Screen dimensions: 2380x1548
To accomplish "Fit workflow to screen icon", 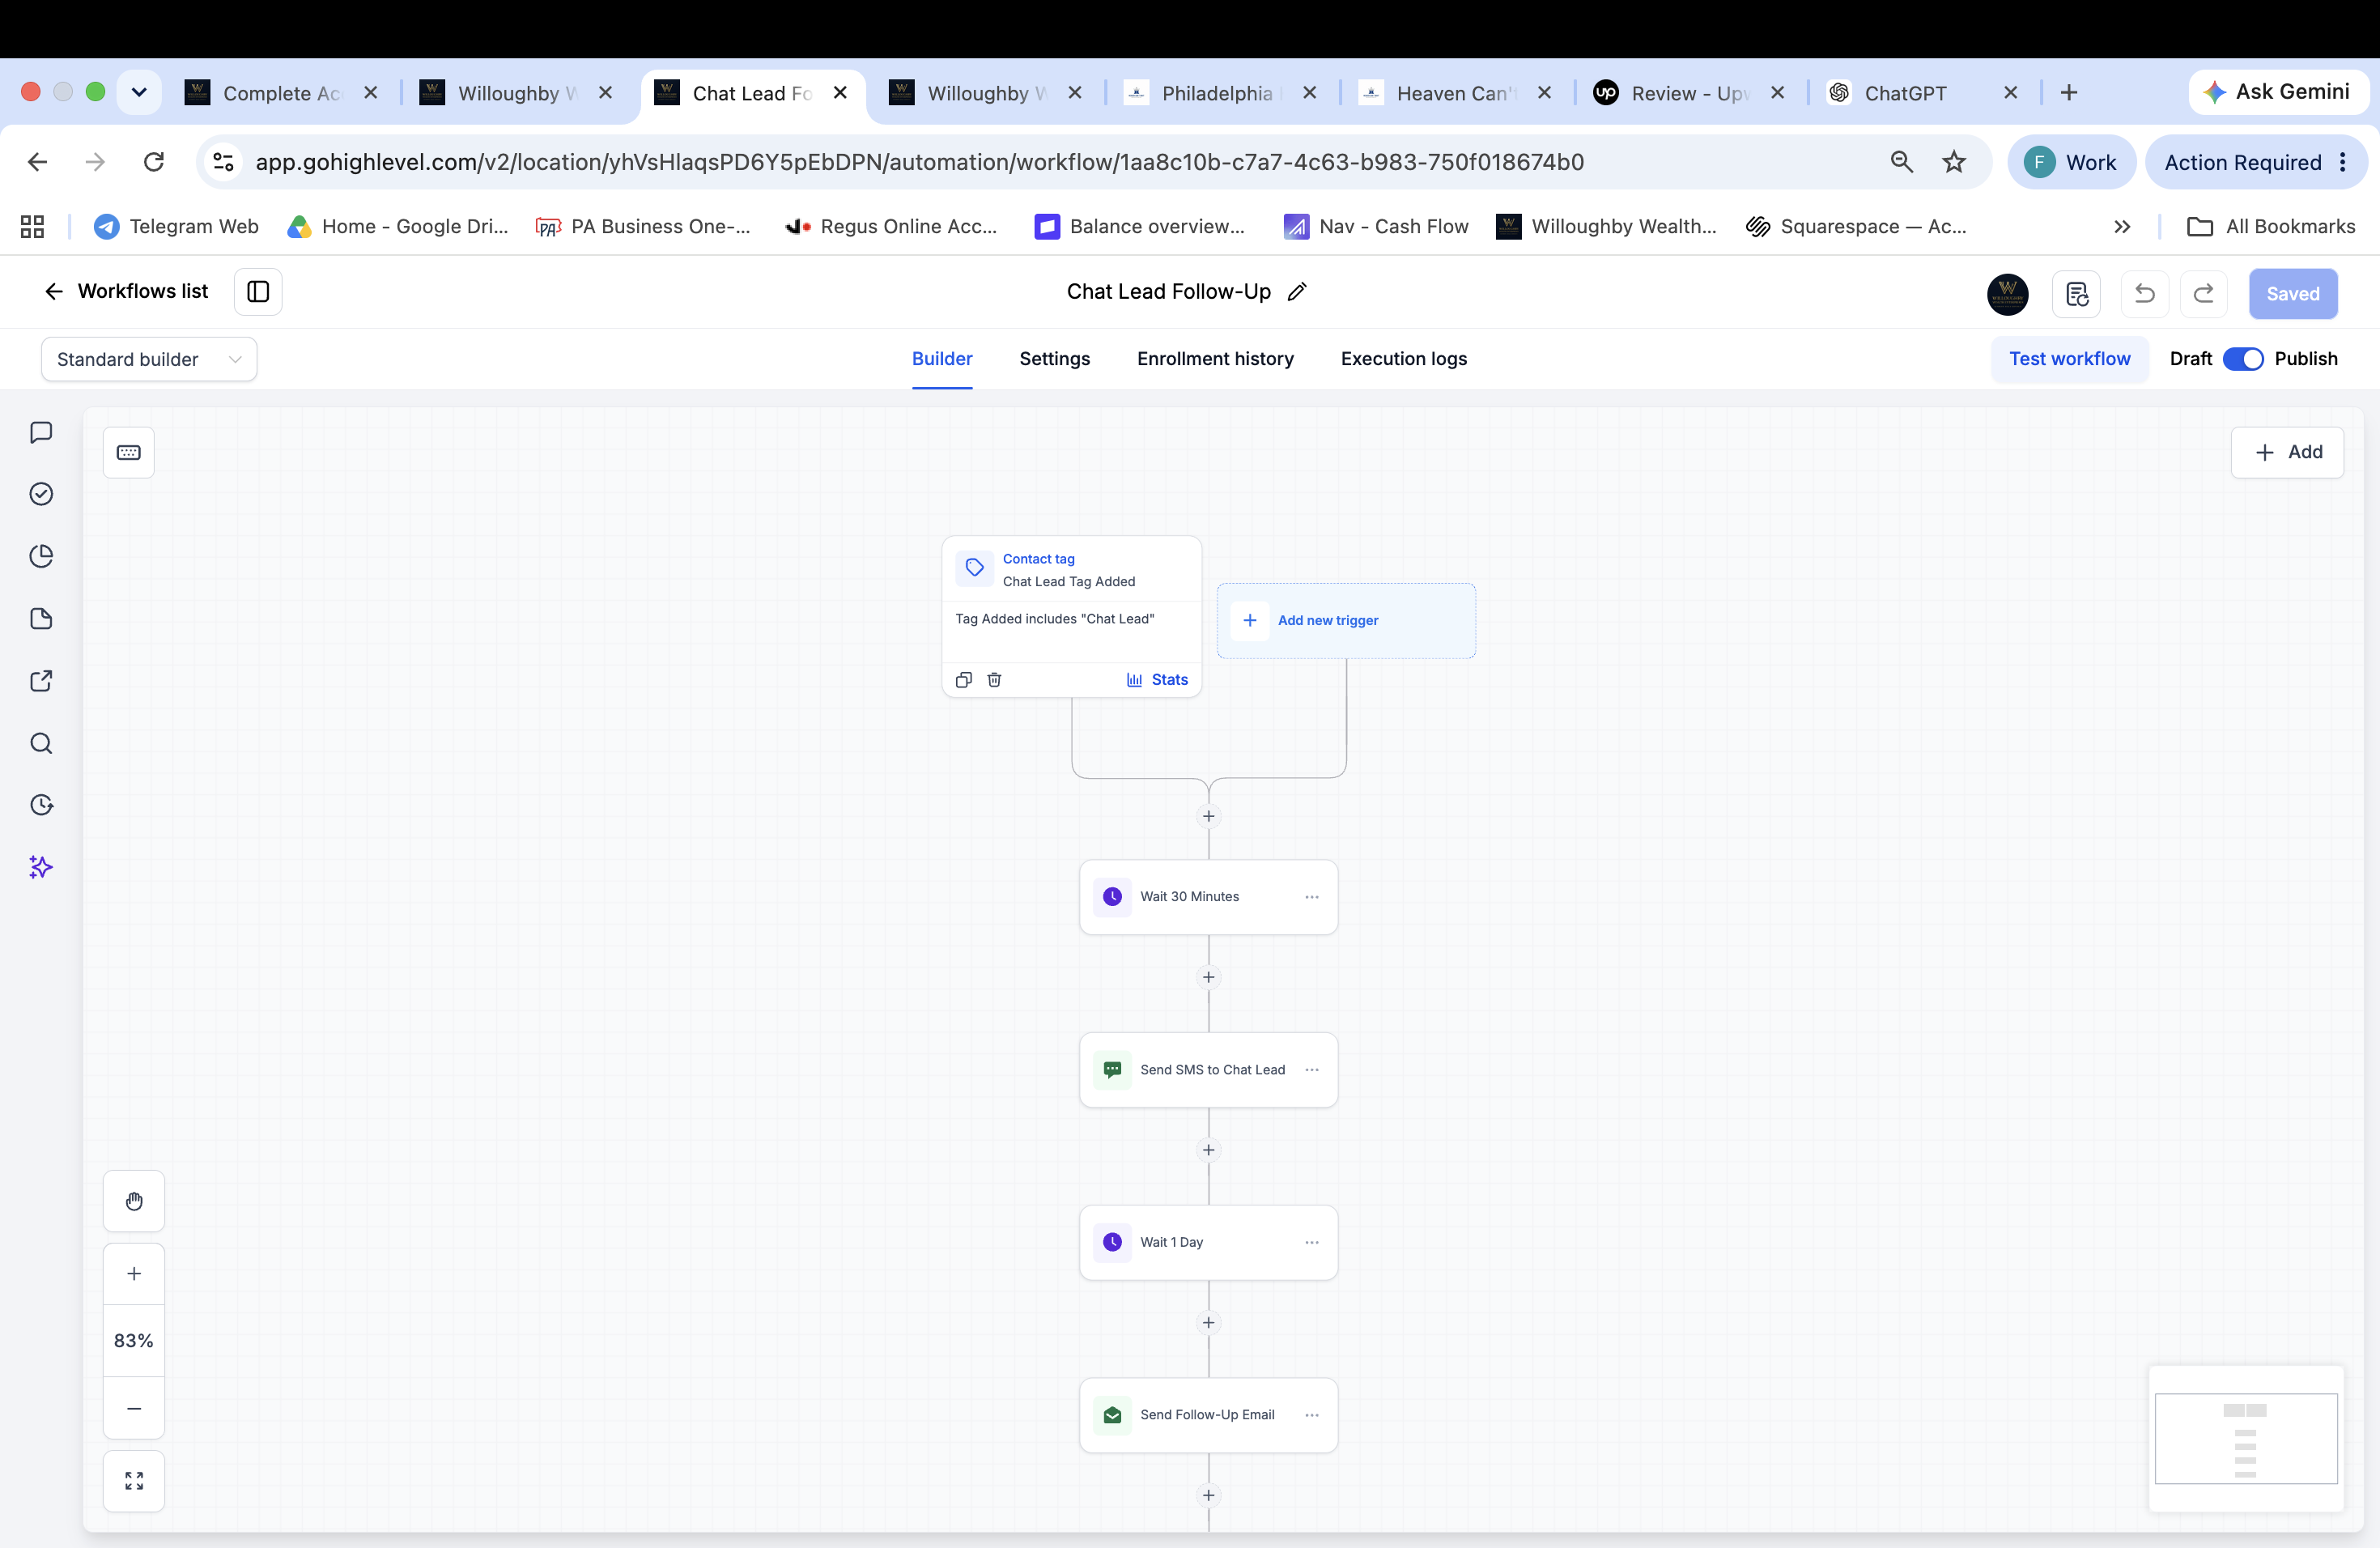I will point(134,1481).
